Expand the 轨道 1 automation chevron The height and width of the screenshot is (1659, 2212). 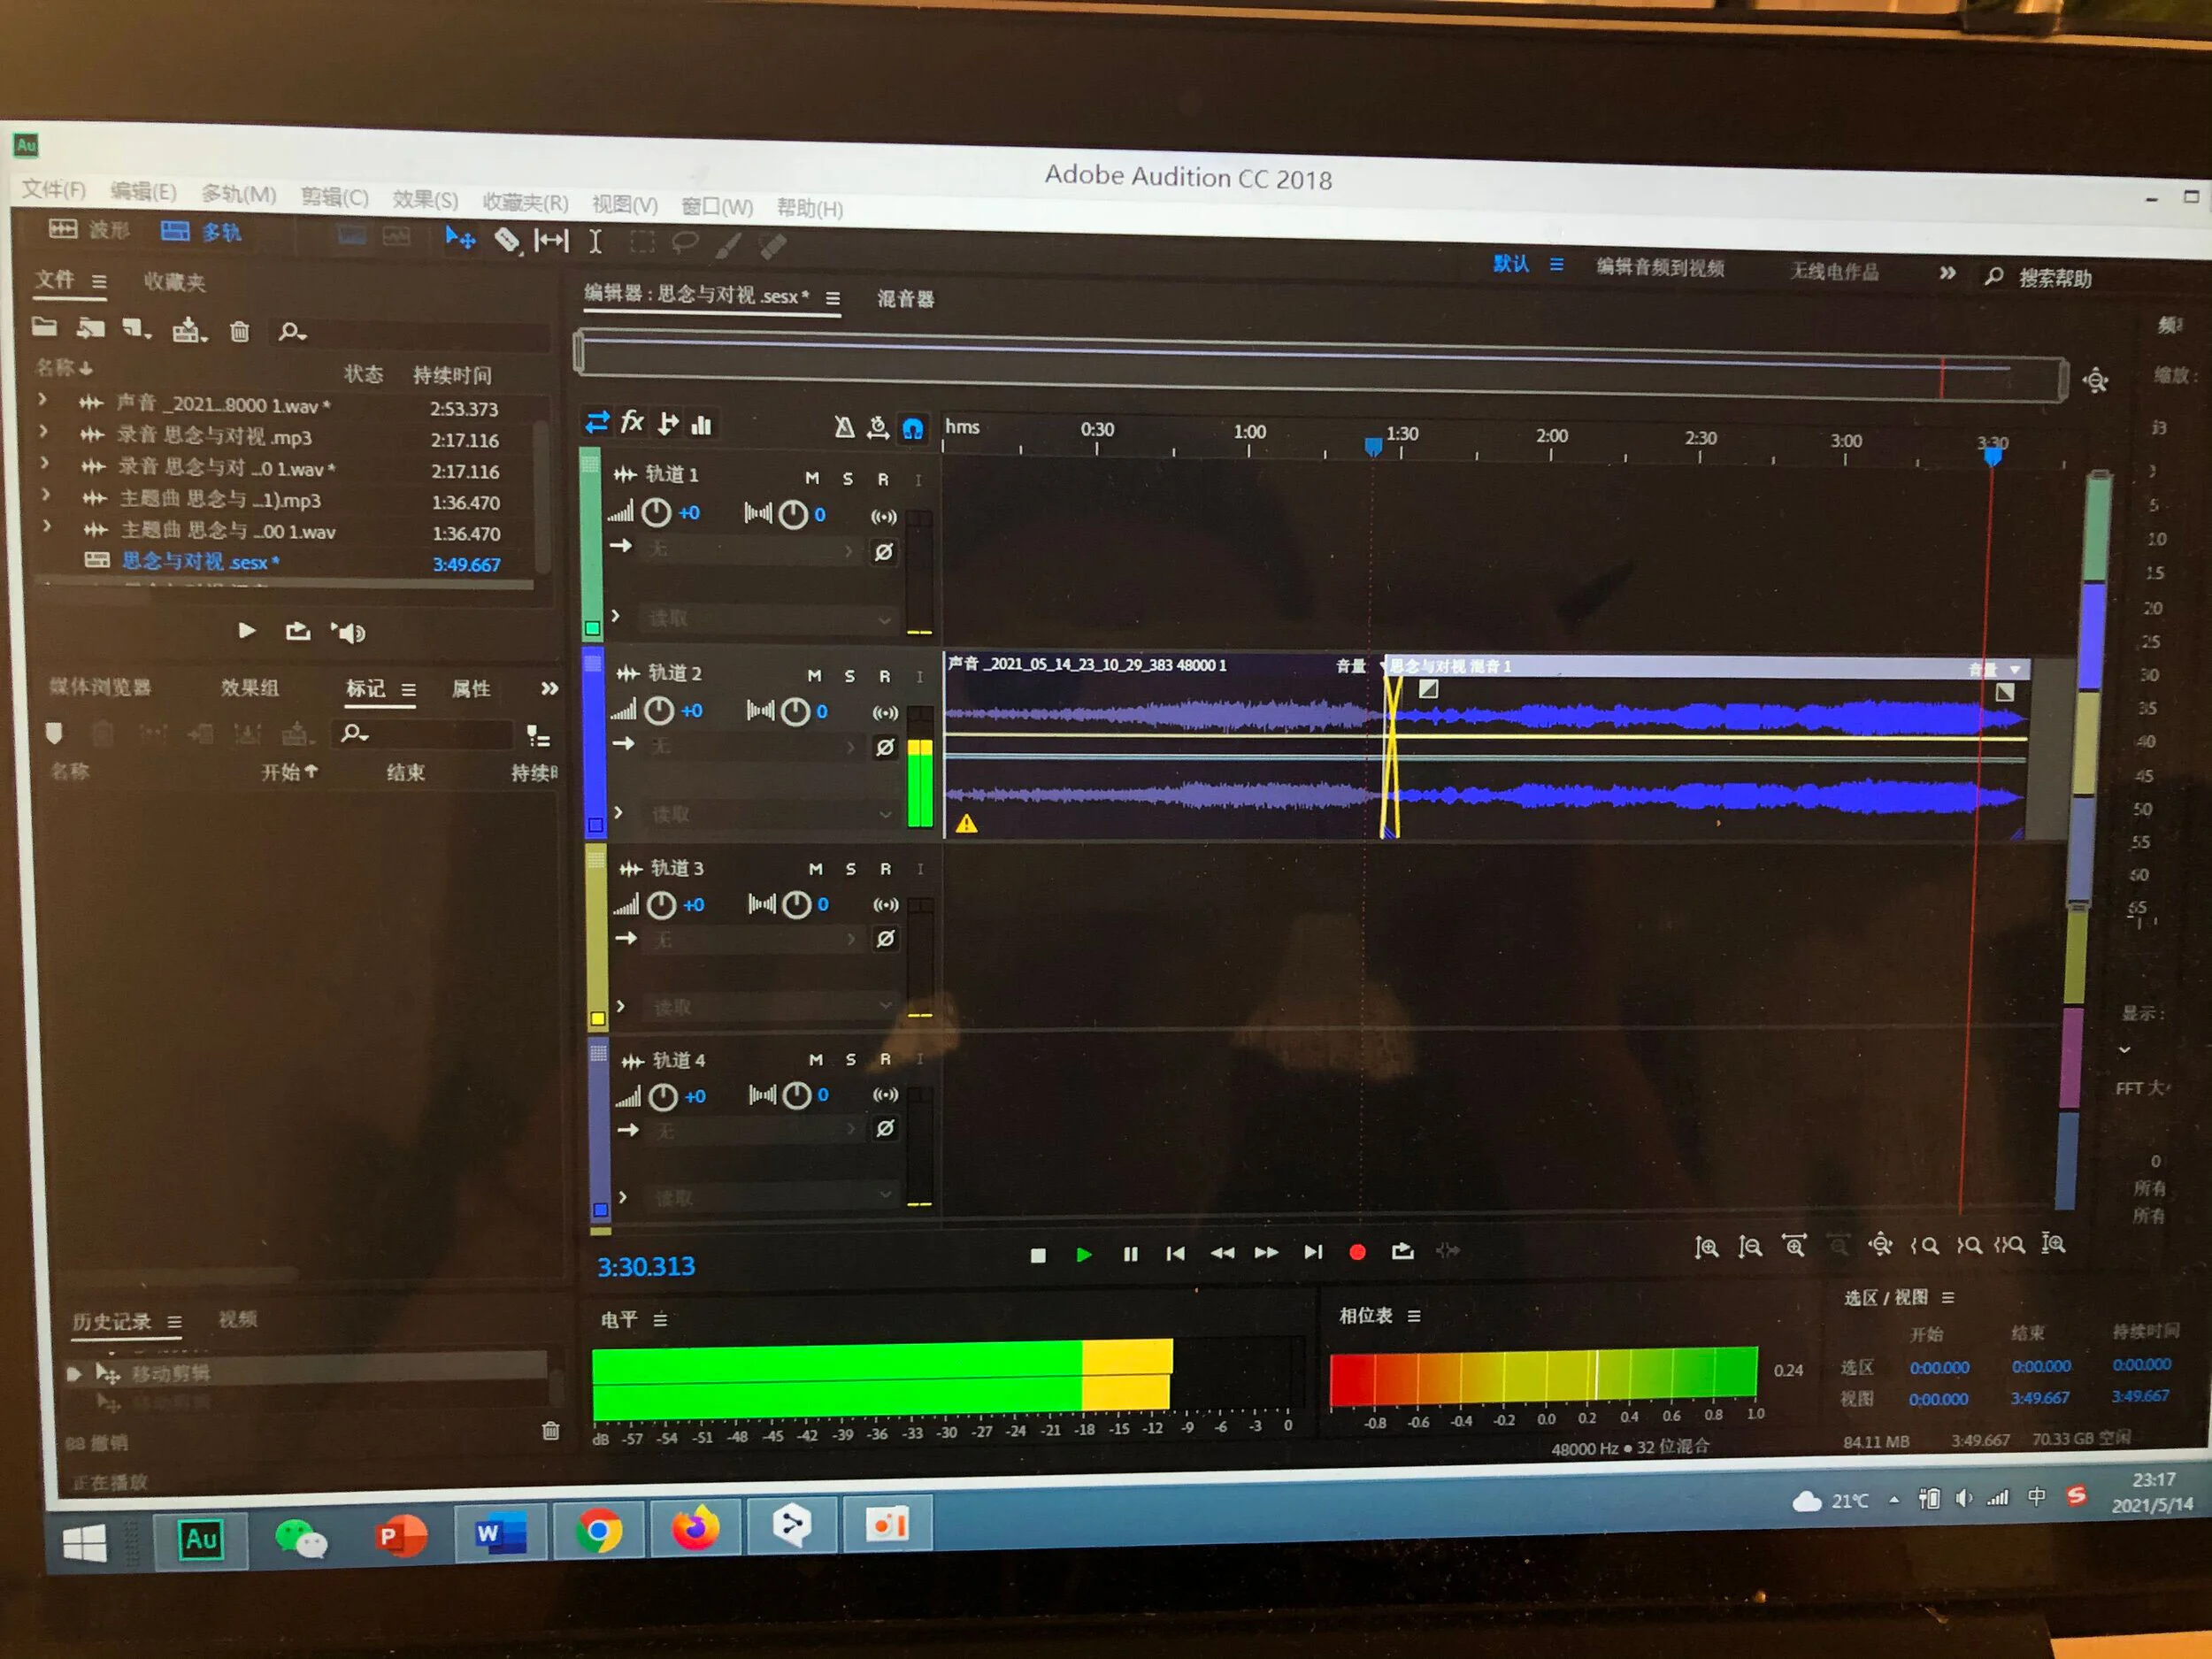(616, 616)
